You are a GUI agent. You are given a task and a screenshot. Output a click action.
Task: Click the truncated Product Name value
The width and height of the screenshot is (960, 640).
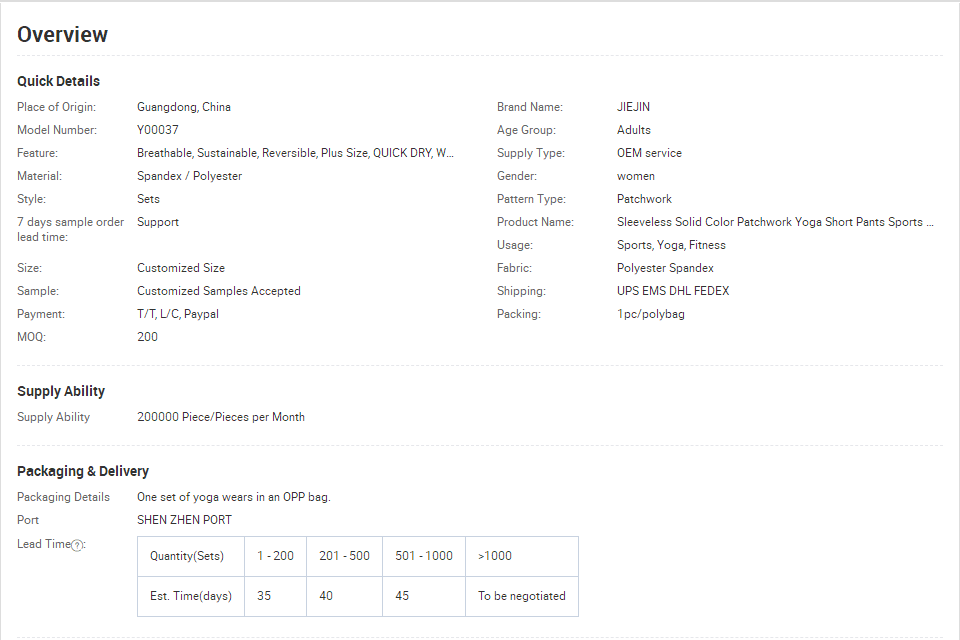tap(775, 222)
